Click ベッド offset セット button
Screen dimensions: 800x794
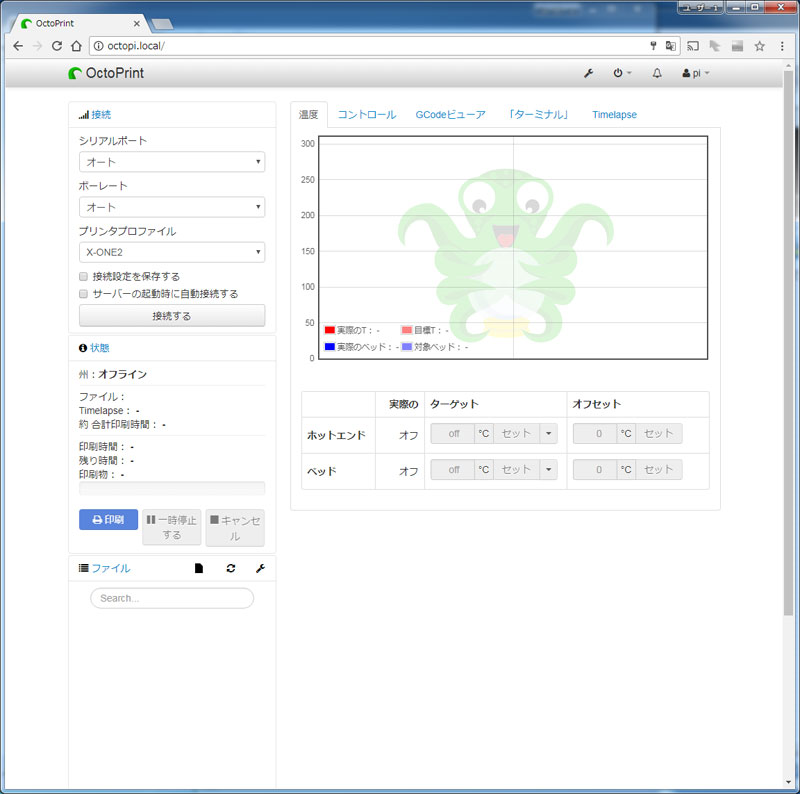click(x=659, y=469)
